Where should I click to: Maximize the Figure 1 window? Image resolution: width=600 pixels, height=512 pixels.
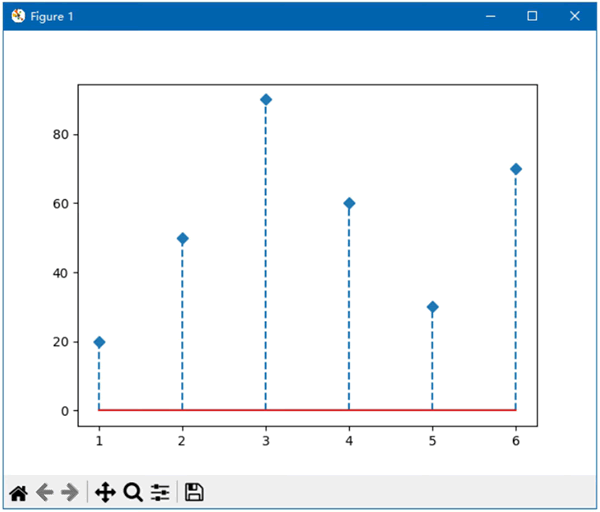point(532,16)
